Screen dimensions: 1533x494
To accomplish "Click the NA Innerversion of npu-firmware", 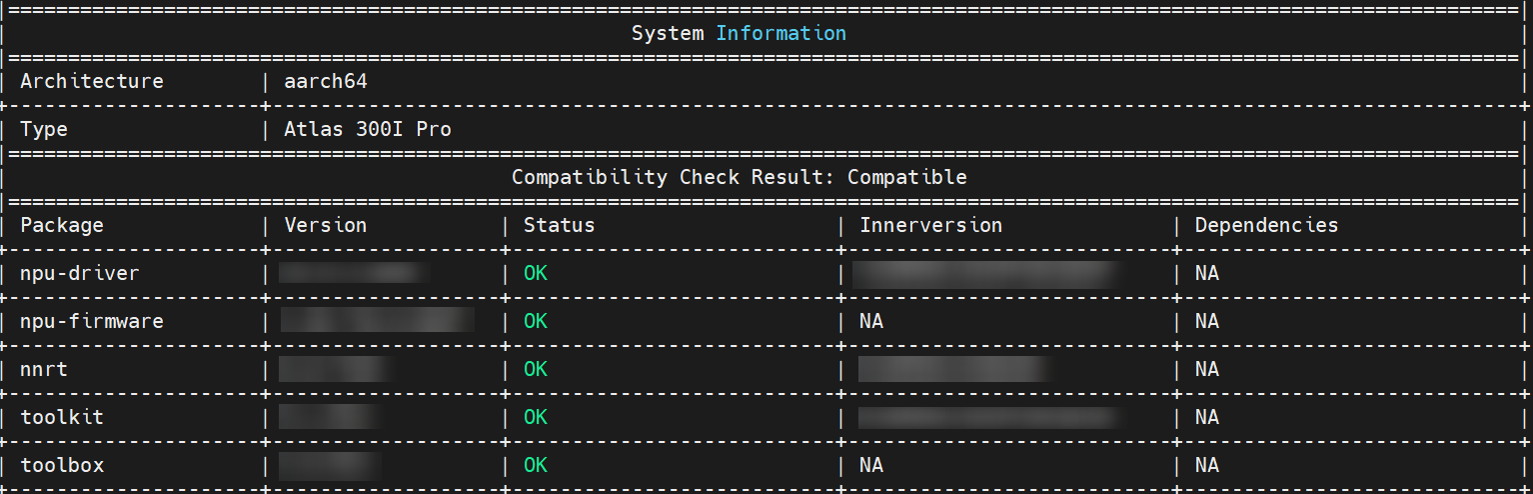I will (871, 321).
